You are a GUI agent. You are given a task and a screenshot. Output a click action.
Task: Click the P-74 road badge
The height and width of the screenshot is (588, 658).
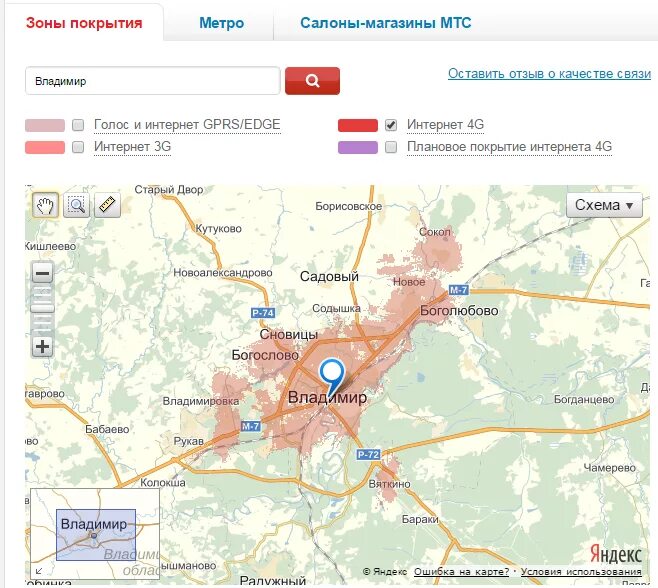[263, 313]
